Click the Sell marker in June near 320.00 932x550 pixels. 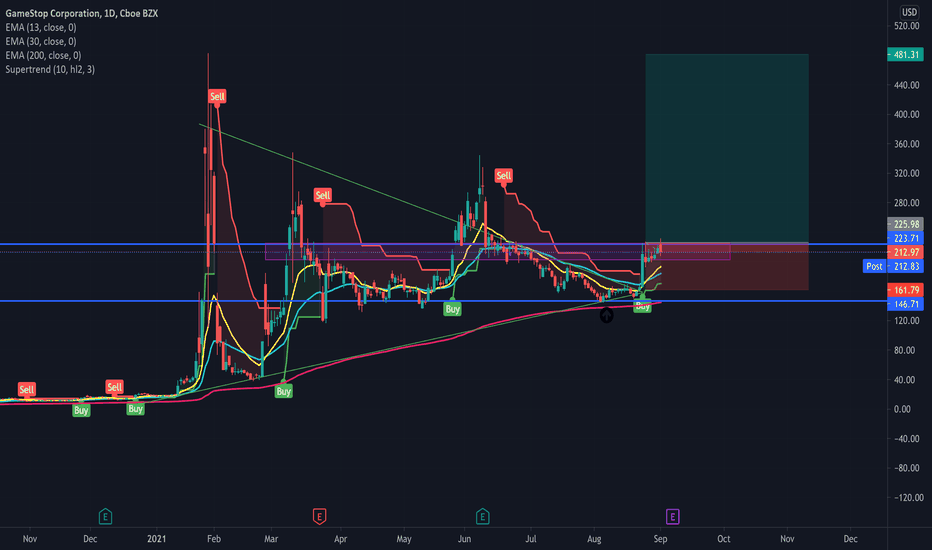point(503,175)
